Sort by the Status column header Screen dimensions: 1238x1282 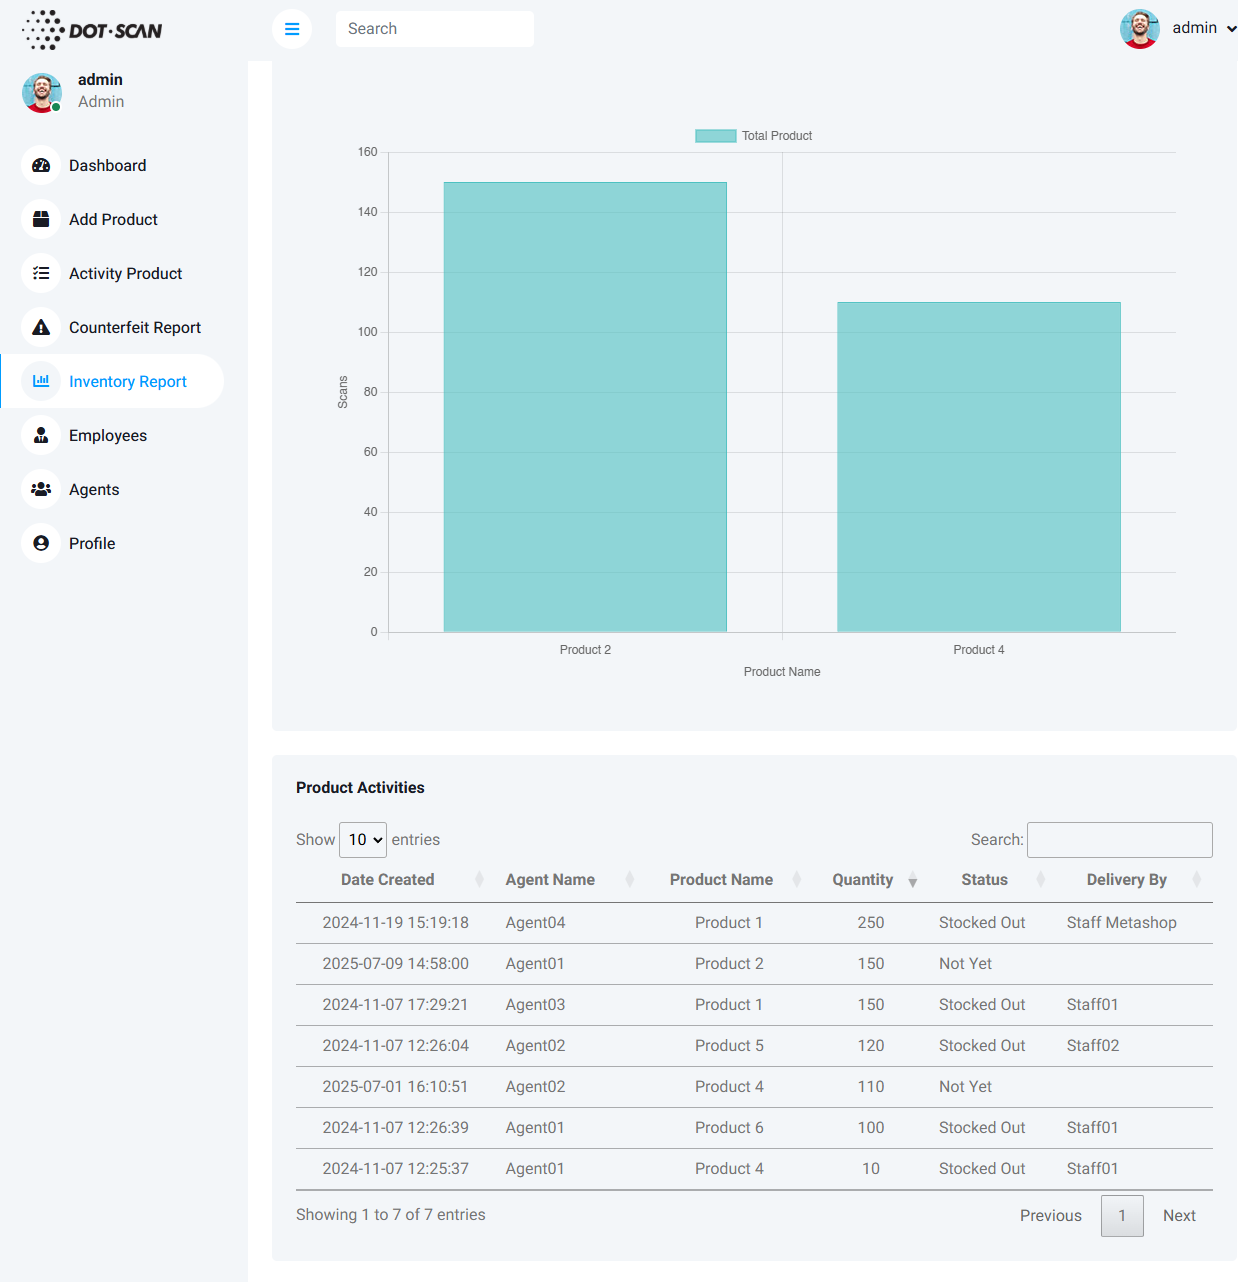click(x=984, y=880)
